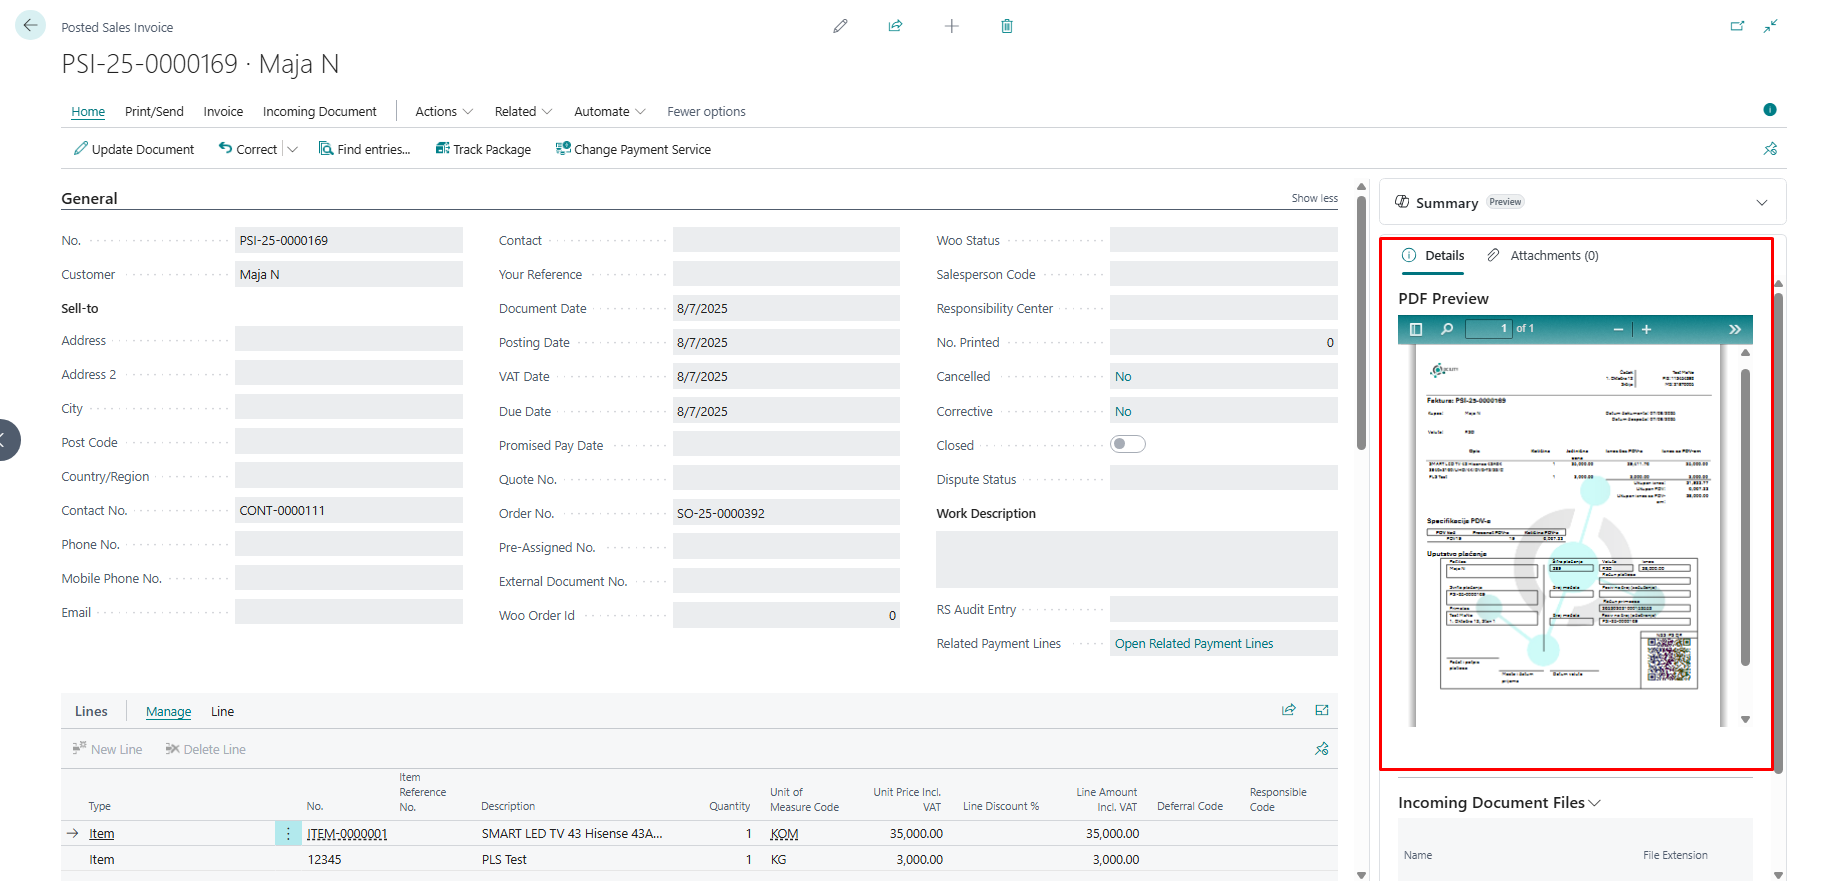Expand the Automate dropdown menu
The width and height of the screenshot is (1825, 881).
[610, 111]
